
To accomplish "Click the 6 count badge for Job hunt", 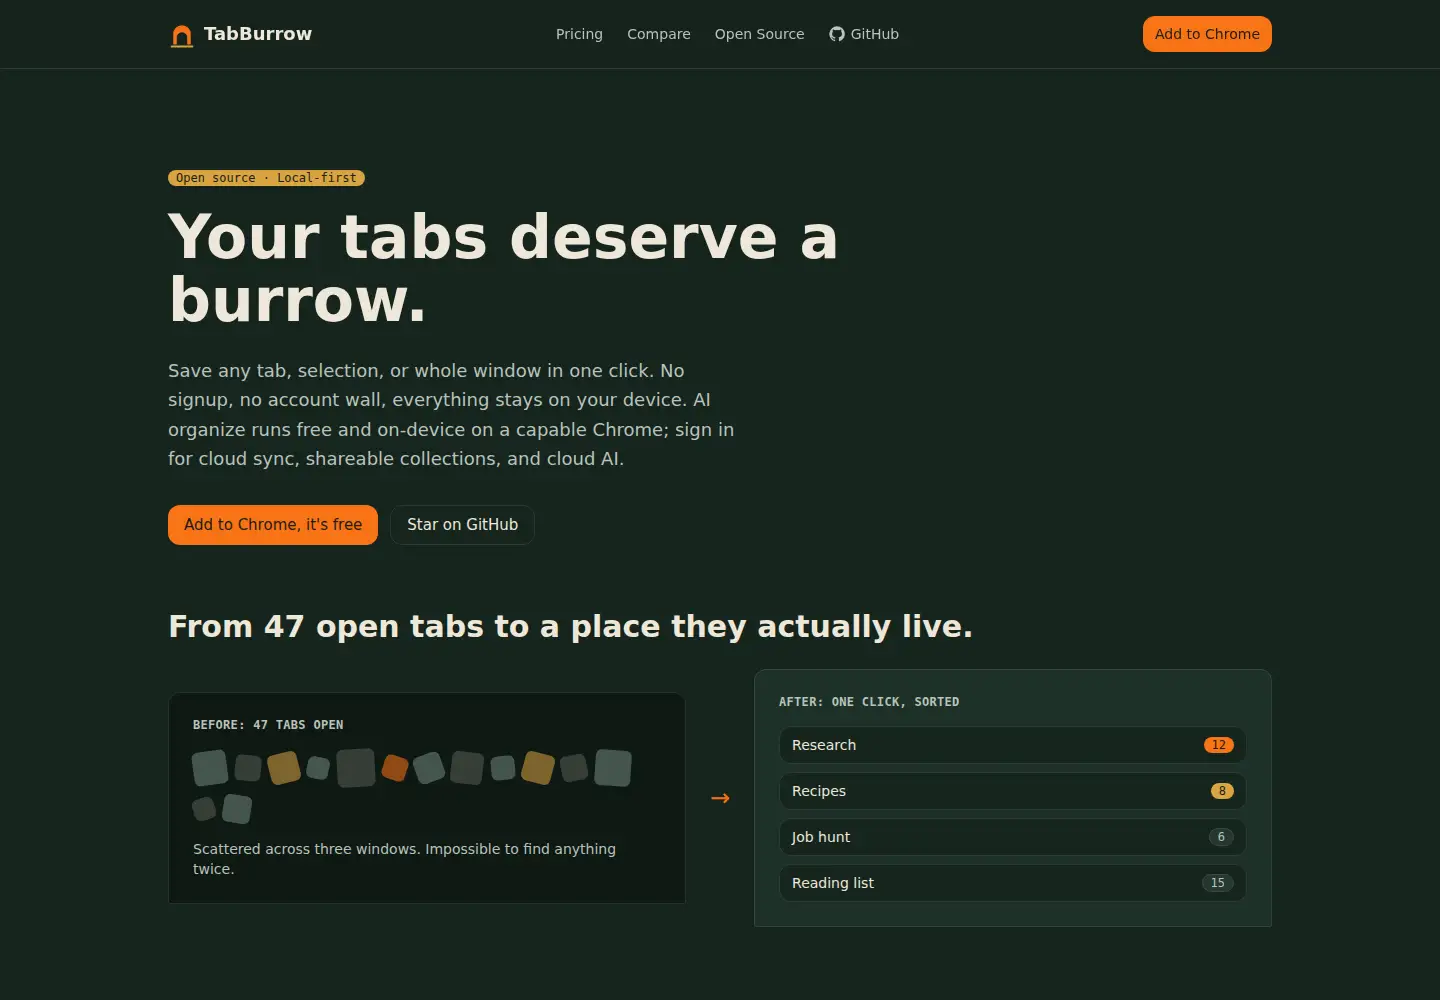I will pos(1221,837).
